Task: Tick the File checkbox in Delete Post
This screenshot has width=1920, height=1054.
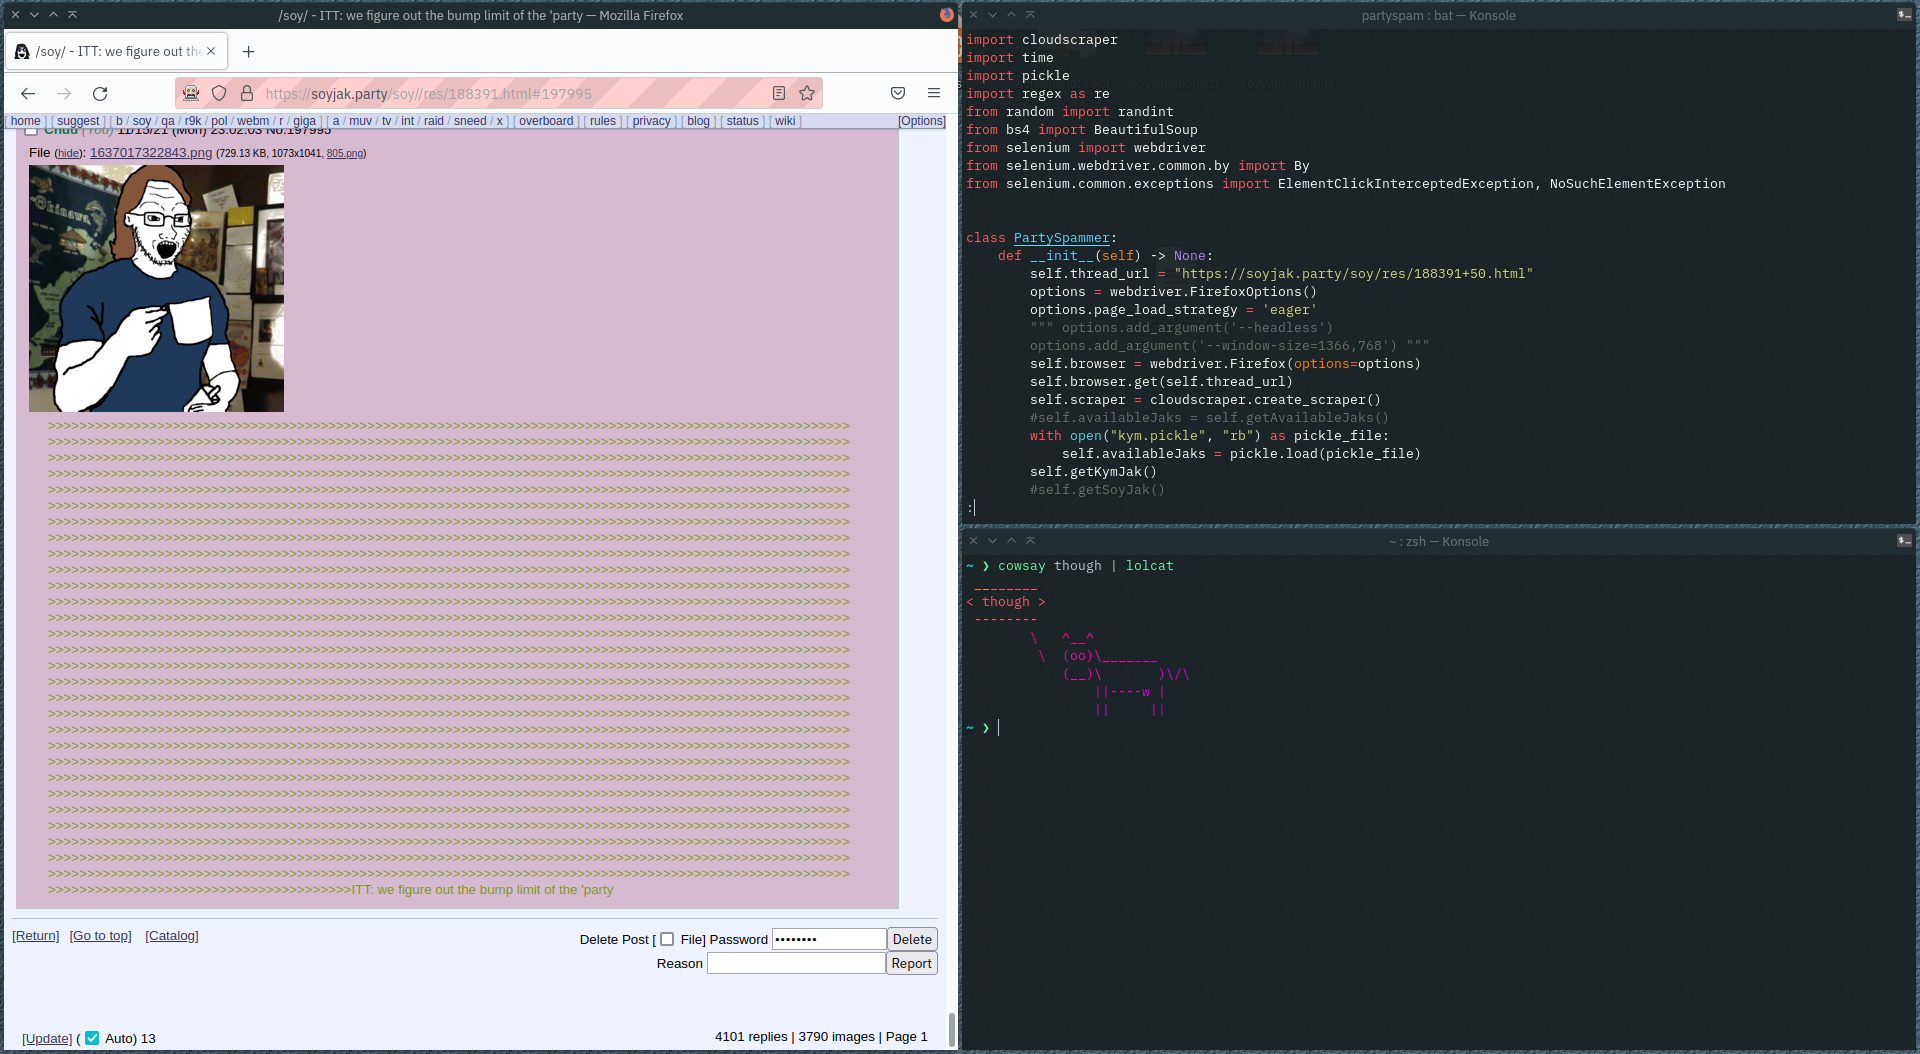Action: click(667, 939)
